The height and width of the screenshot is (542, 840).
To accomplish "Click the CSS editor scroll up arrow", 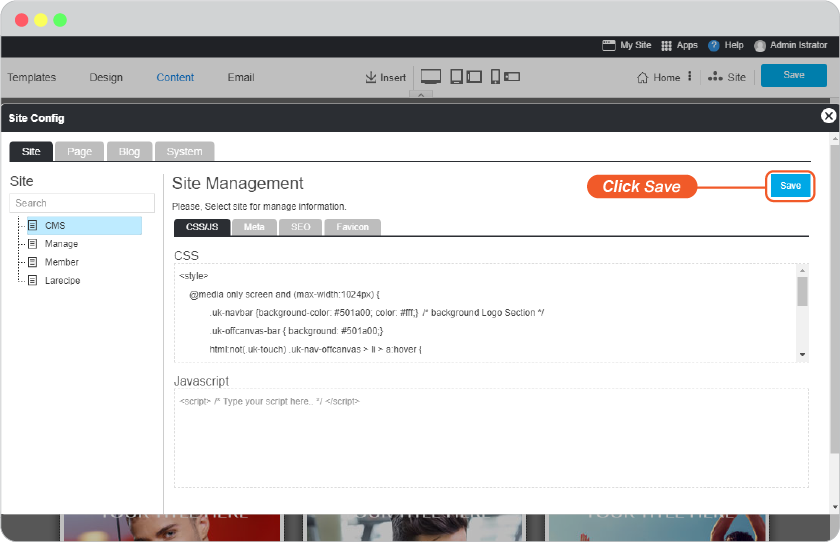I will [802, 270].
